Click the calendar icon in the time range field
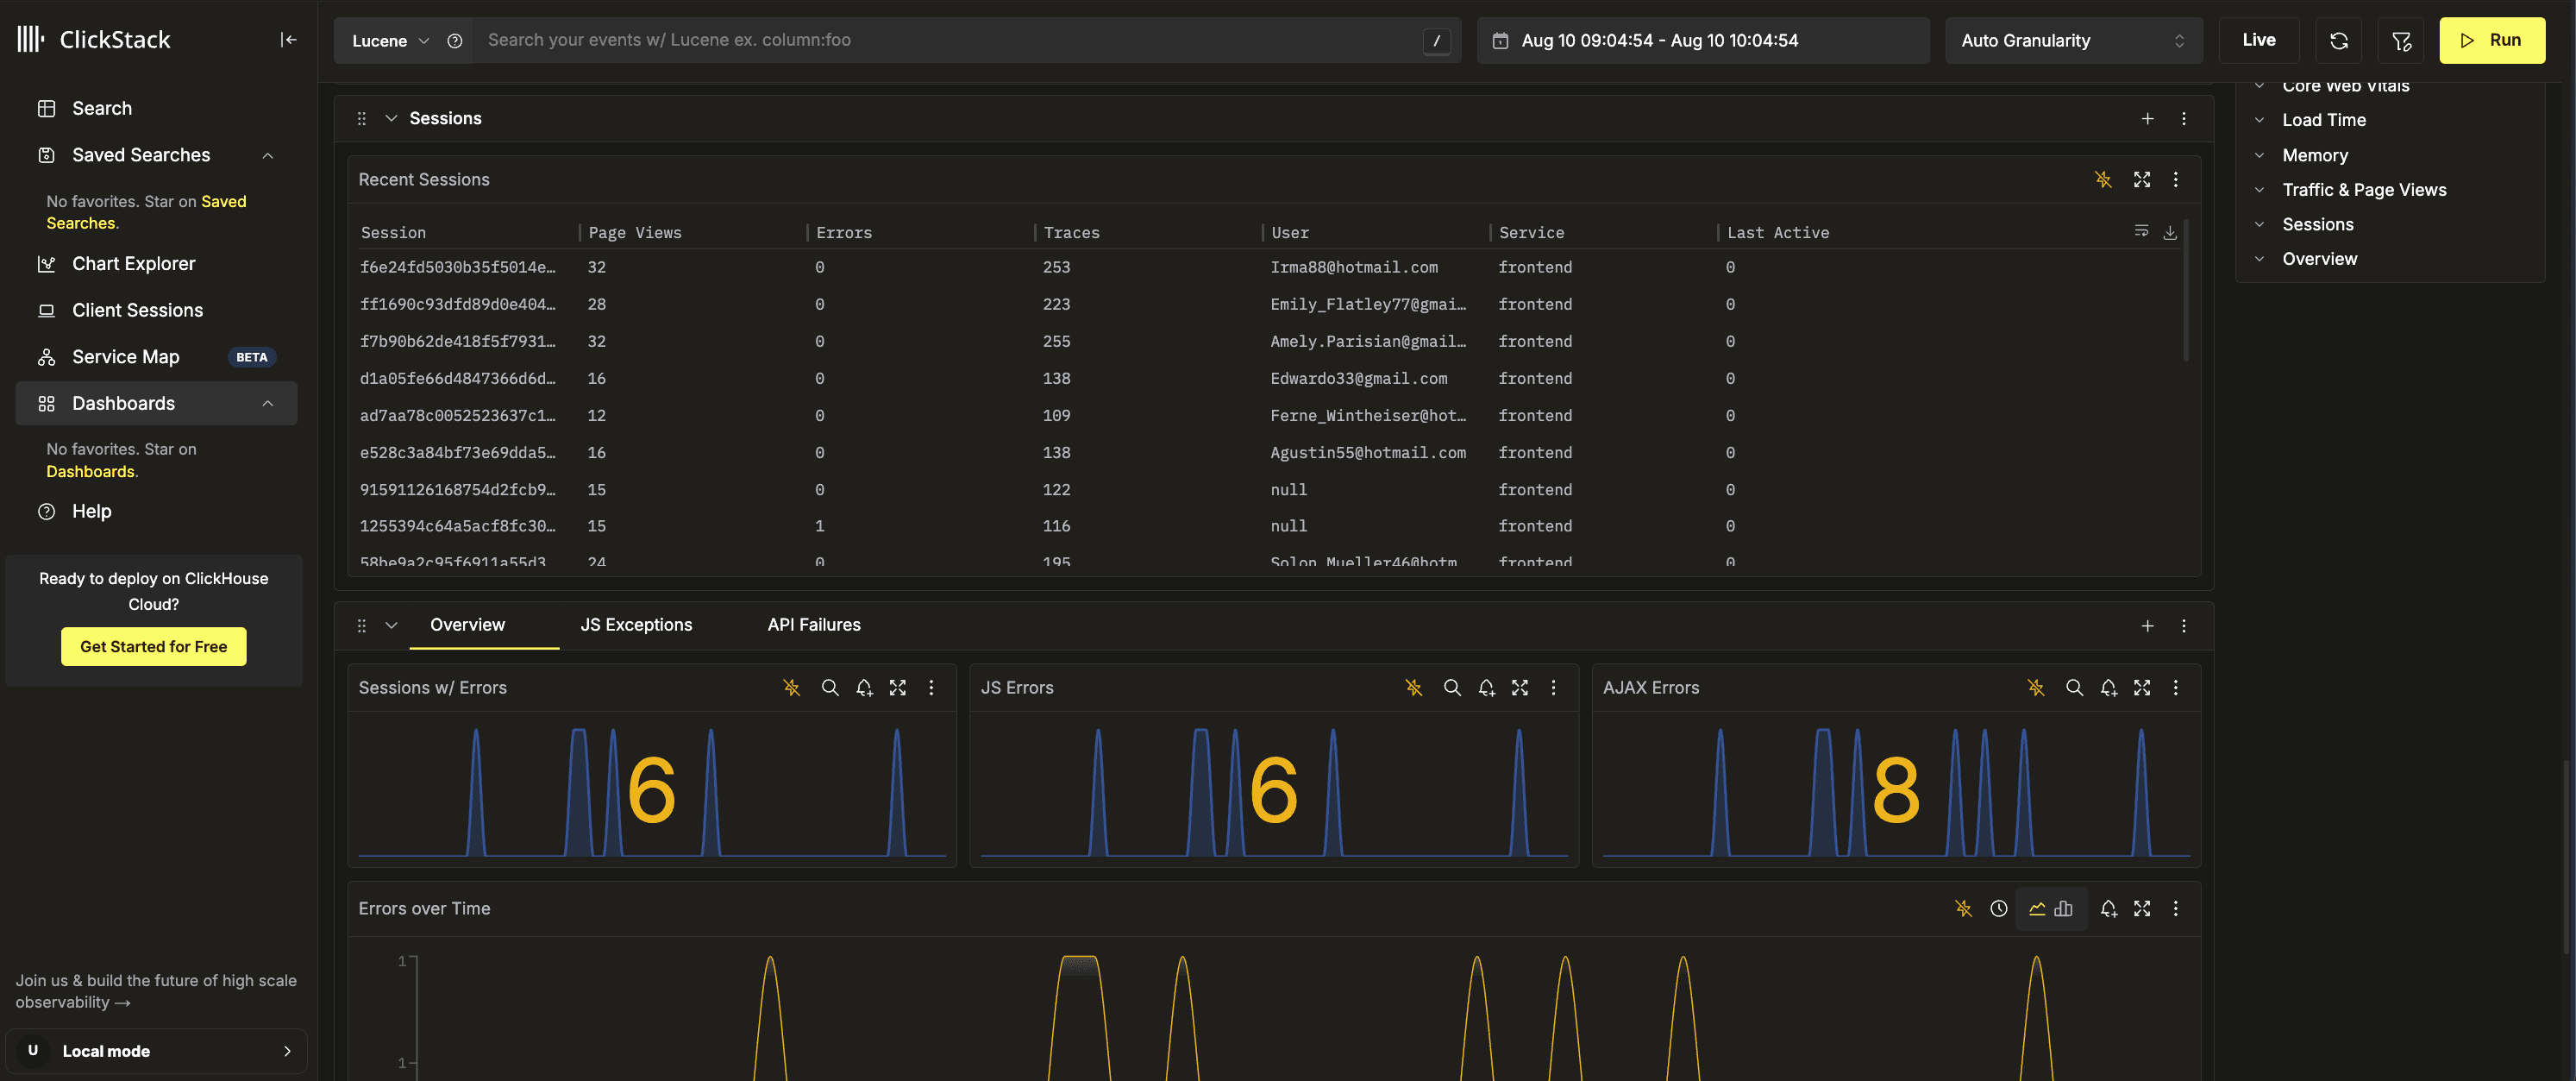The height and width of the screenshot is (1081, 2576). [1500, 41]
